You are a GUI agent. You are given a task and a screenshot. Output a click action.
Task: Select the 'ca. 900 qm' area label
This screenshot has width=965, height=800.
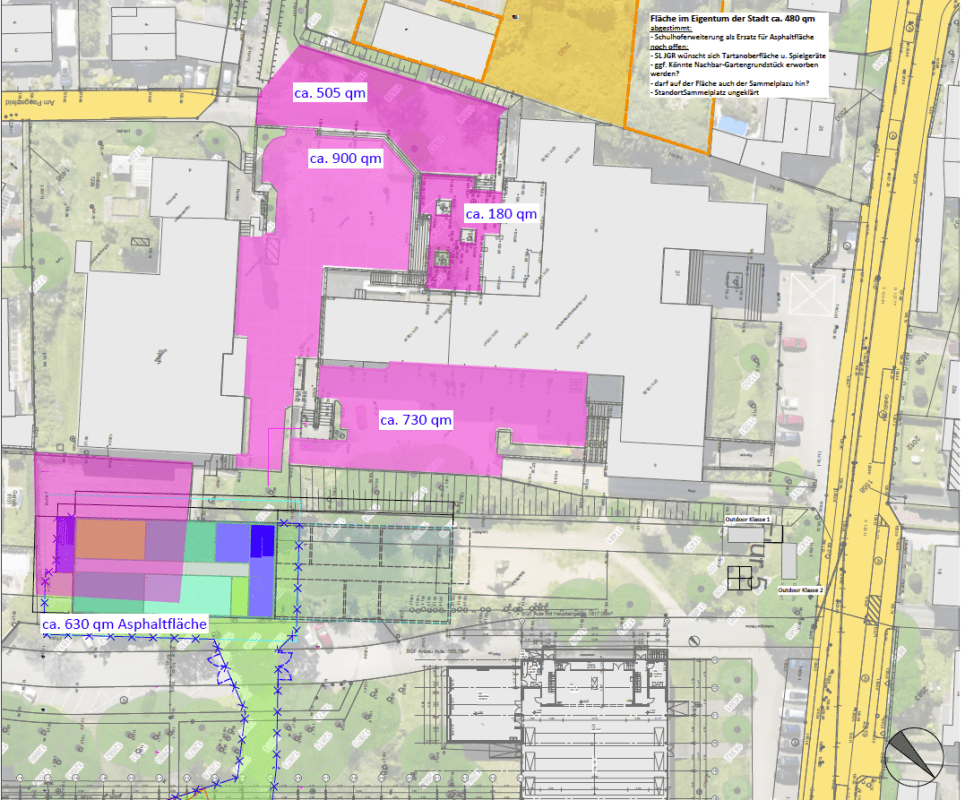tap(345, 158)
